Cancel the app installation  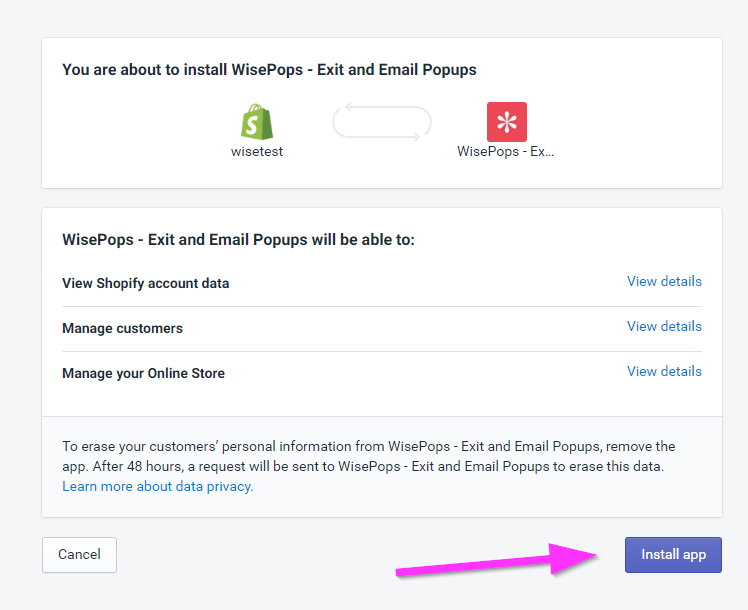click(x=79, y=555)
